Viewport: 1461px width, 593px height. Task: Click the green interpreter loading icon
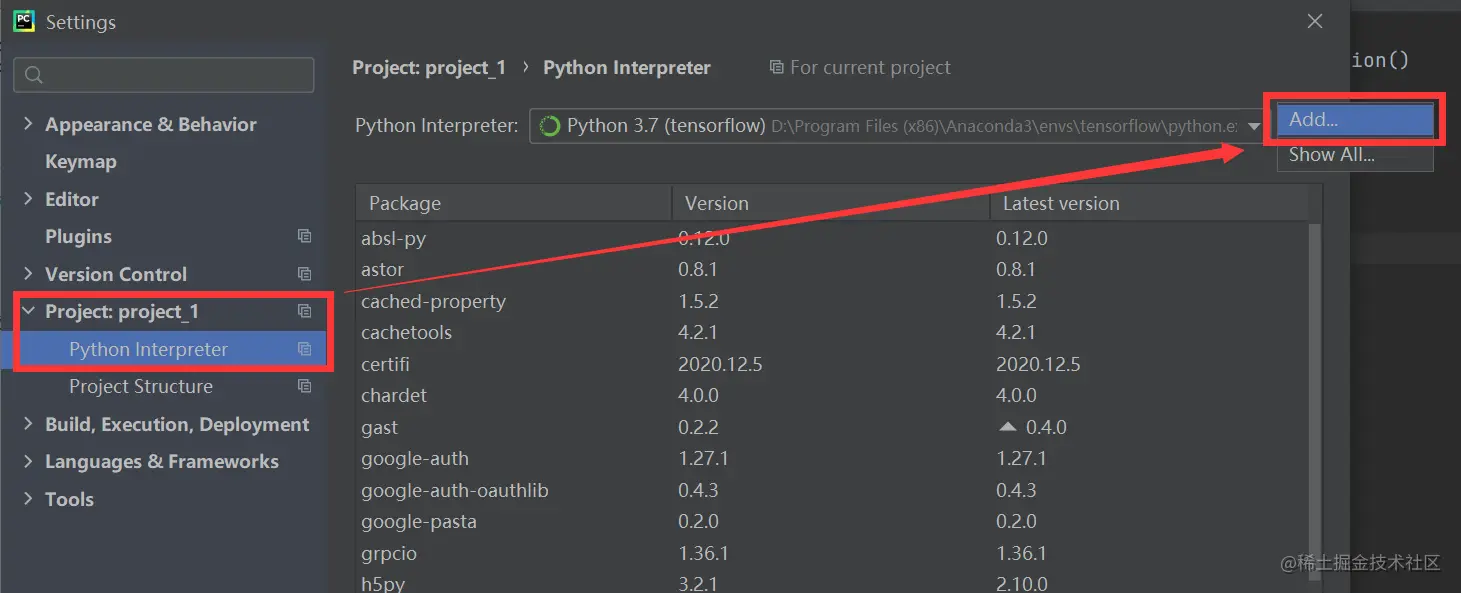pos(549,126)
